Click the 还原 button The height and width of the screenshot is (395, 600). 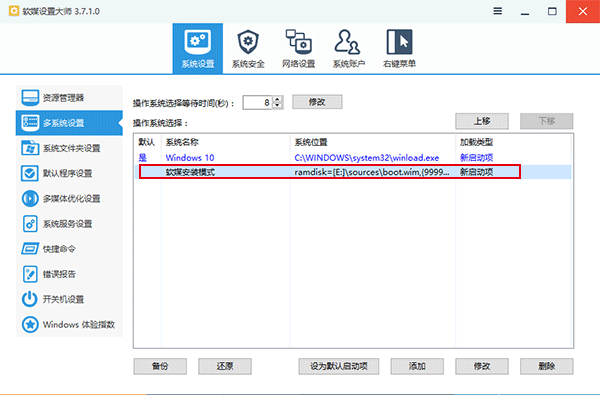point(225,366)
